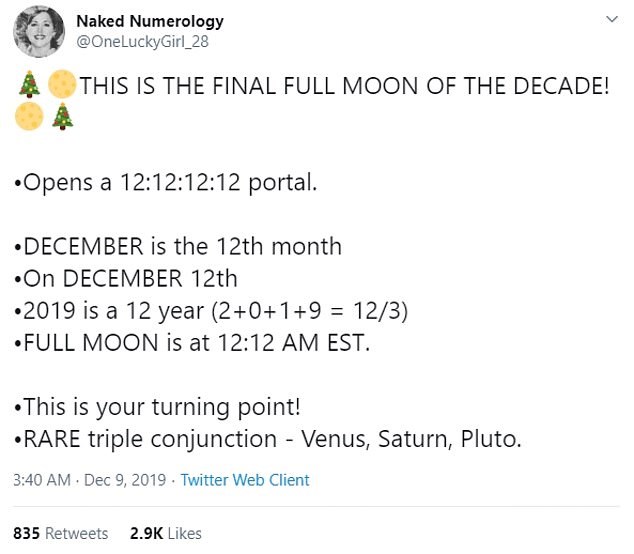View the 2.9K Likes list
The height and width of the screenshot is (554, 634).
click(x=165, y=533)
